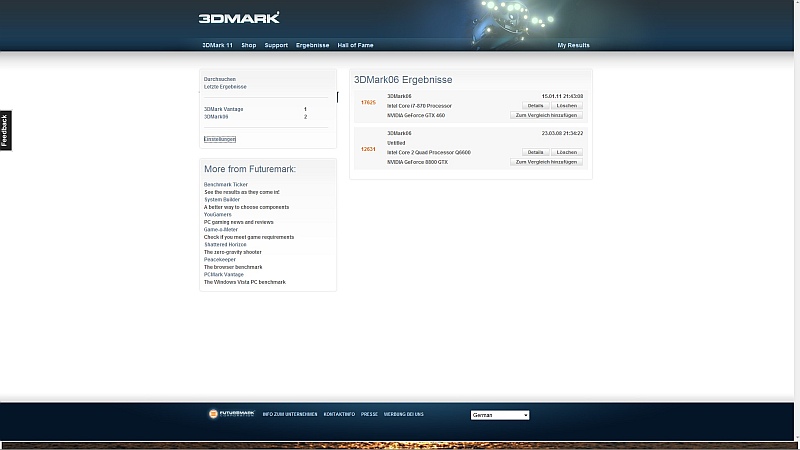This screenshot has width=800, height=450.
Task: Click the Futuremark logo in footer
Action: coord(232,414)
